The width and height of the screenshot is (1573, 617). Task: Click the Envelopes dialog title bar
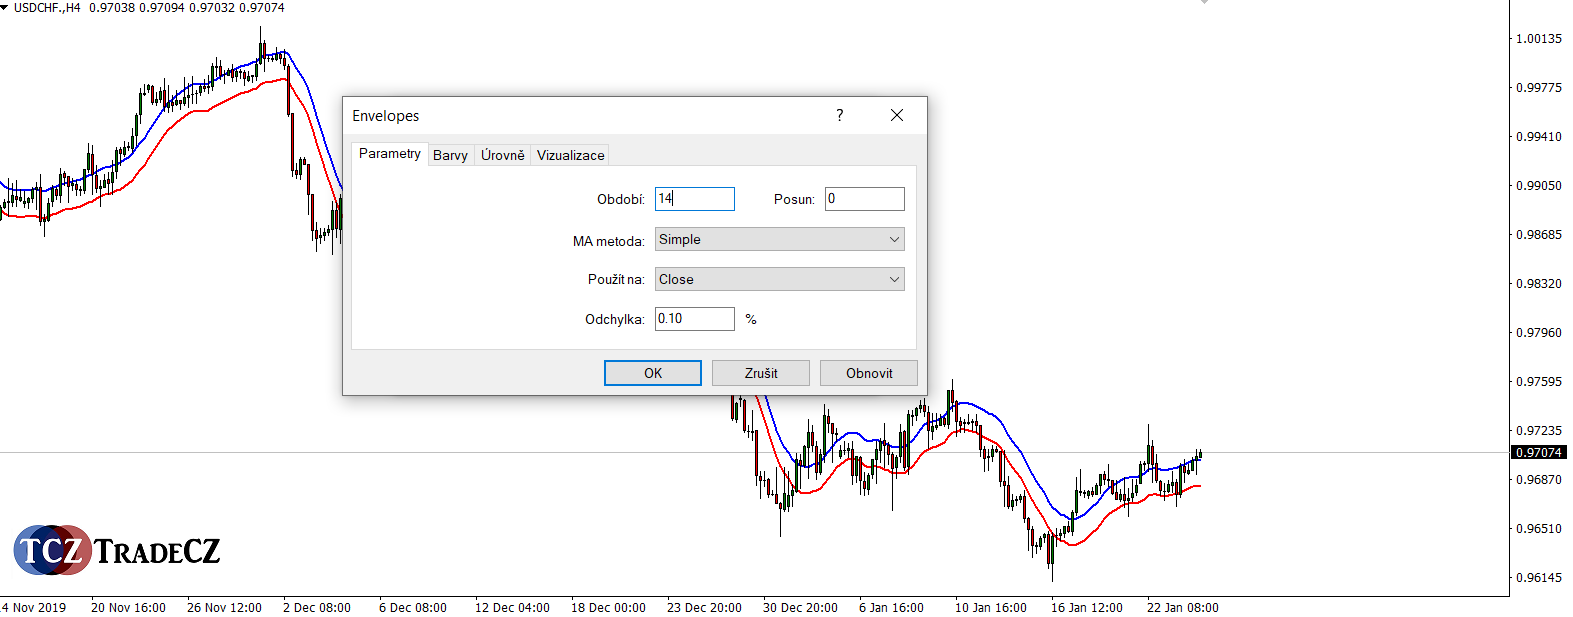[x=580, y=115]
